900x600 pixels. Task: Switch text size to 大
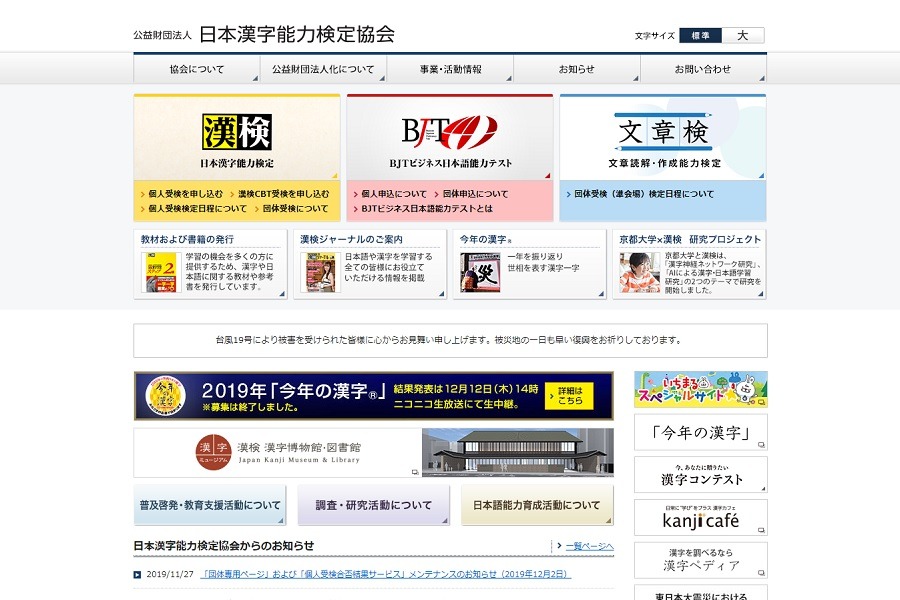(742, 36)
